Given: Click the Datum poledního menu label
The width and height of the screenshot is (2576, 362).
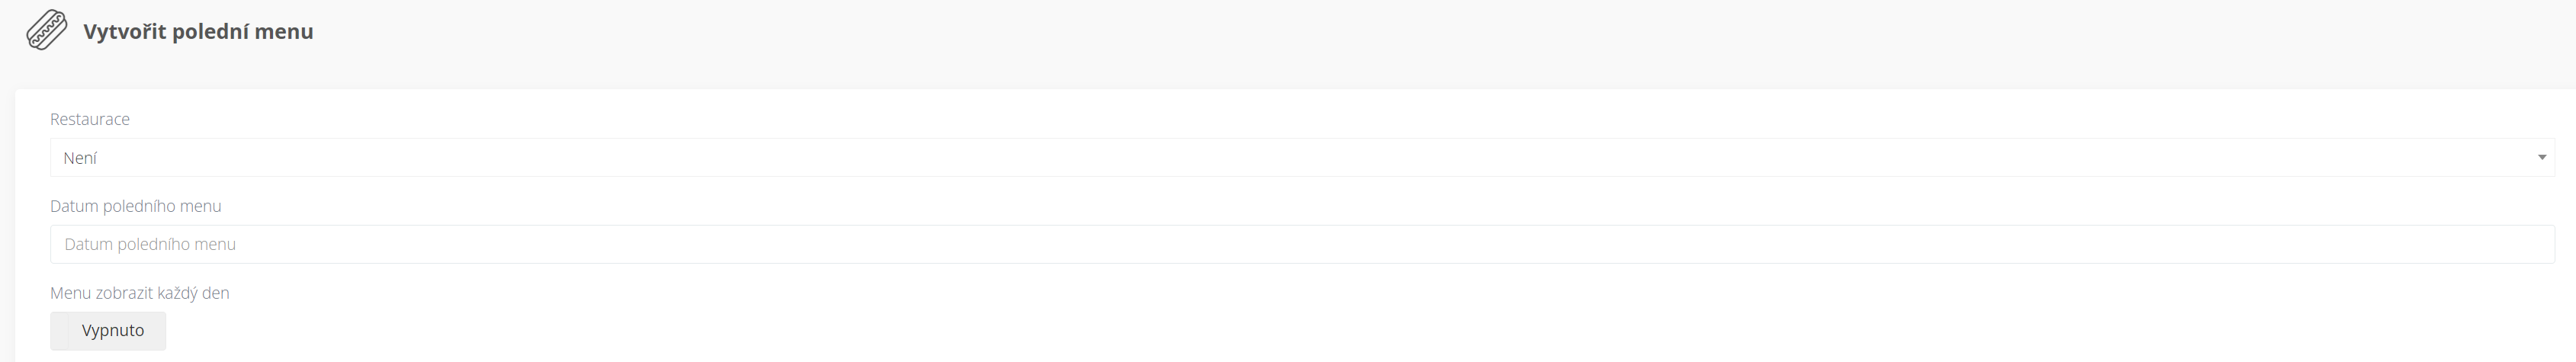Looking at the screenshot, I should pos(136,206).
